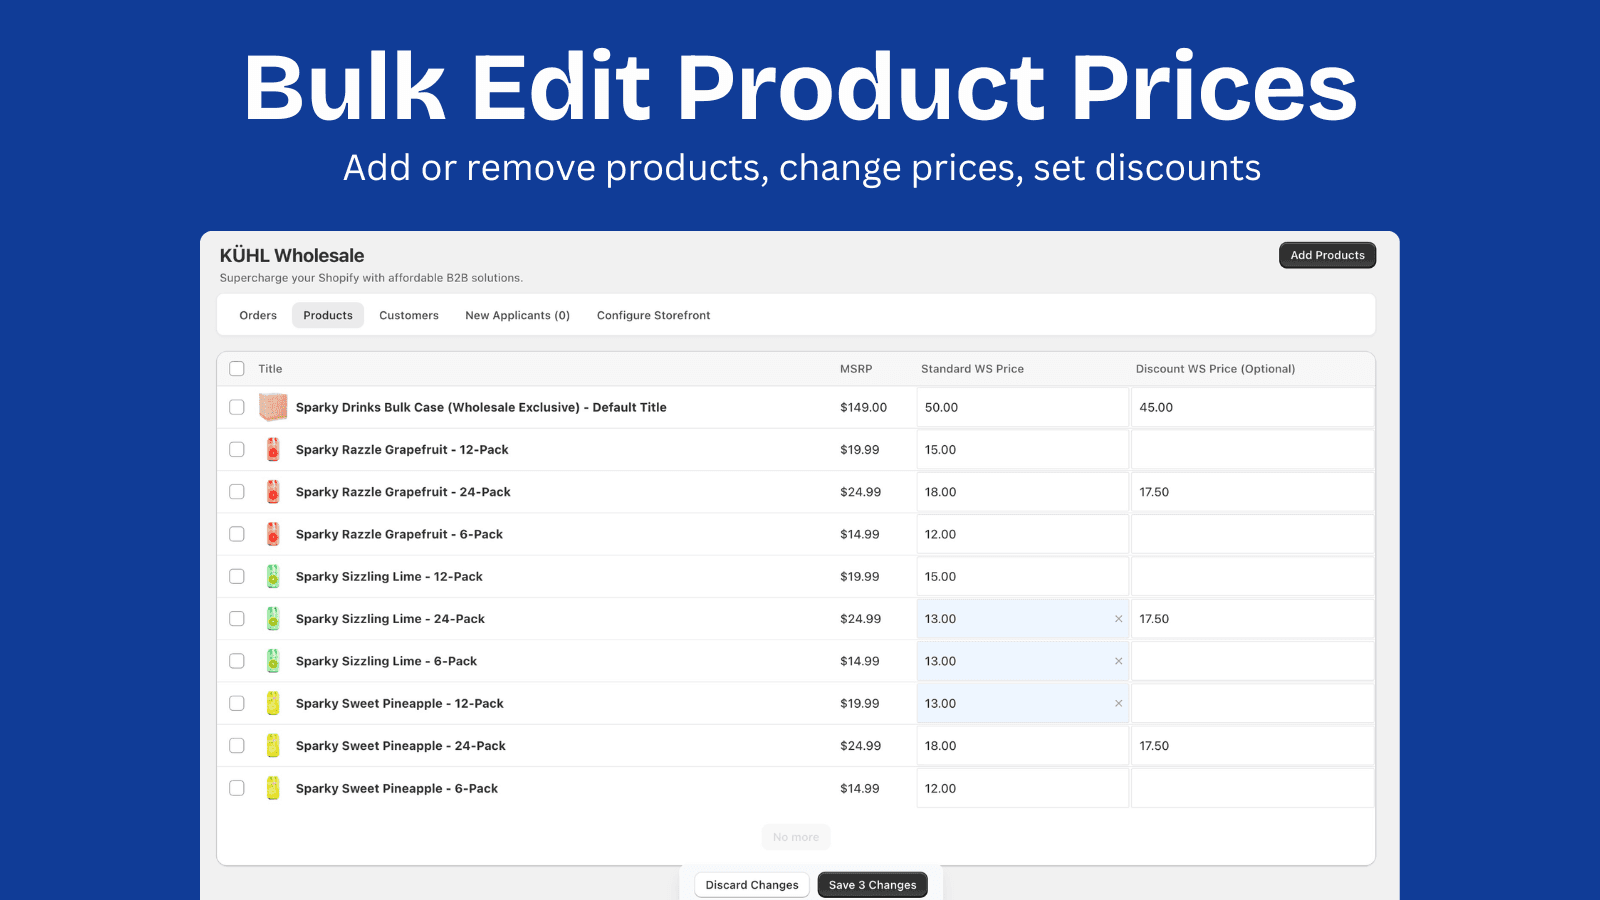Clear the Sizzling Lime 6-Pack standard price edit
The image size is (1600, 900).
click(1118, 661)
